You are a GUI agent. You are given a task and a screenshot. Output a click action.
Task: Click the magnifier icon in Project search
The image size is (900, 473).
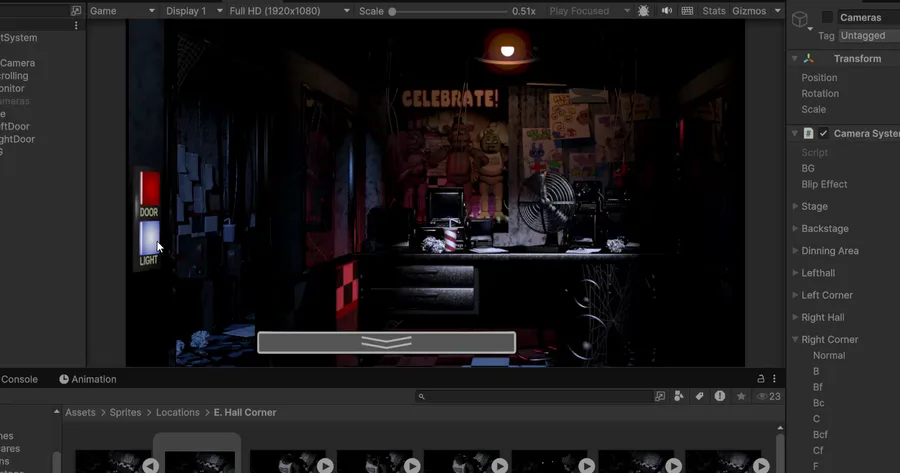click(x=421, y=396)
